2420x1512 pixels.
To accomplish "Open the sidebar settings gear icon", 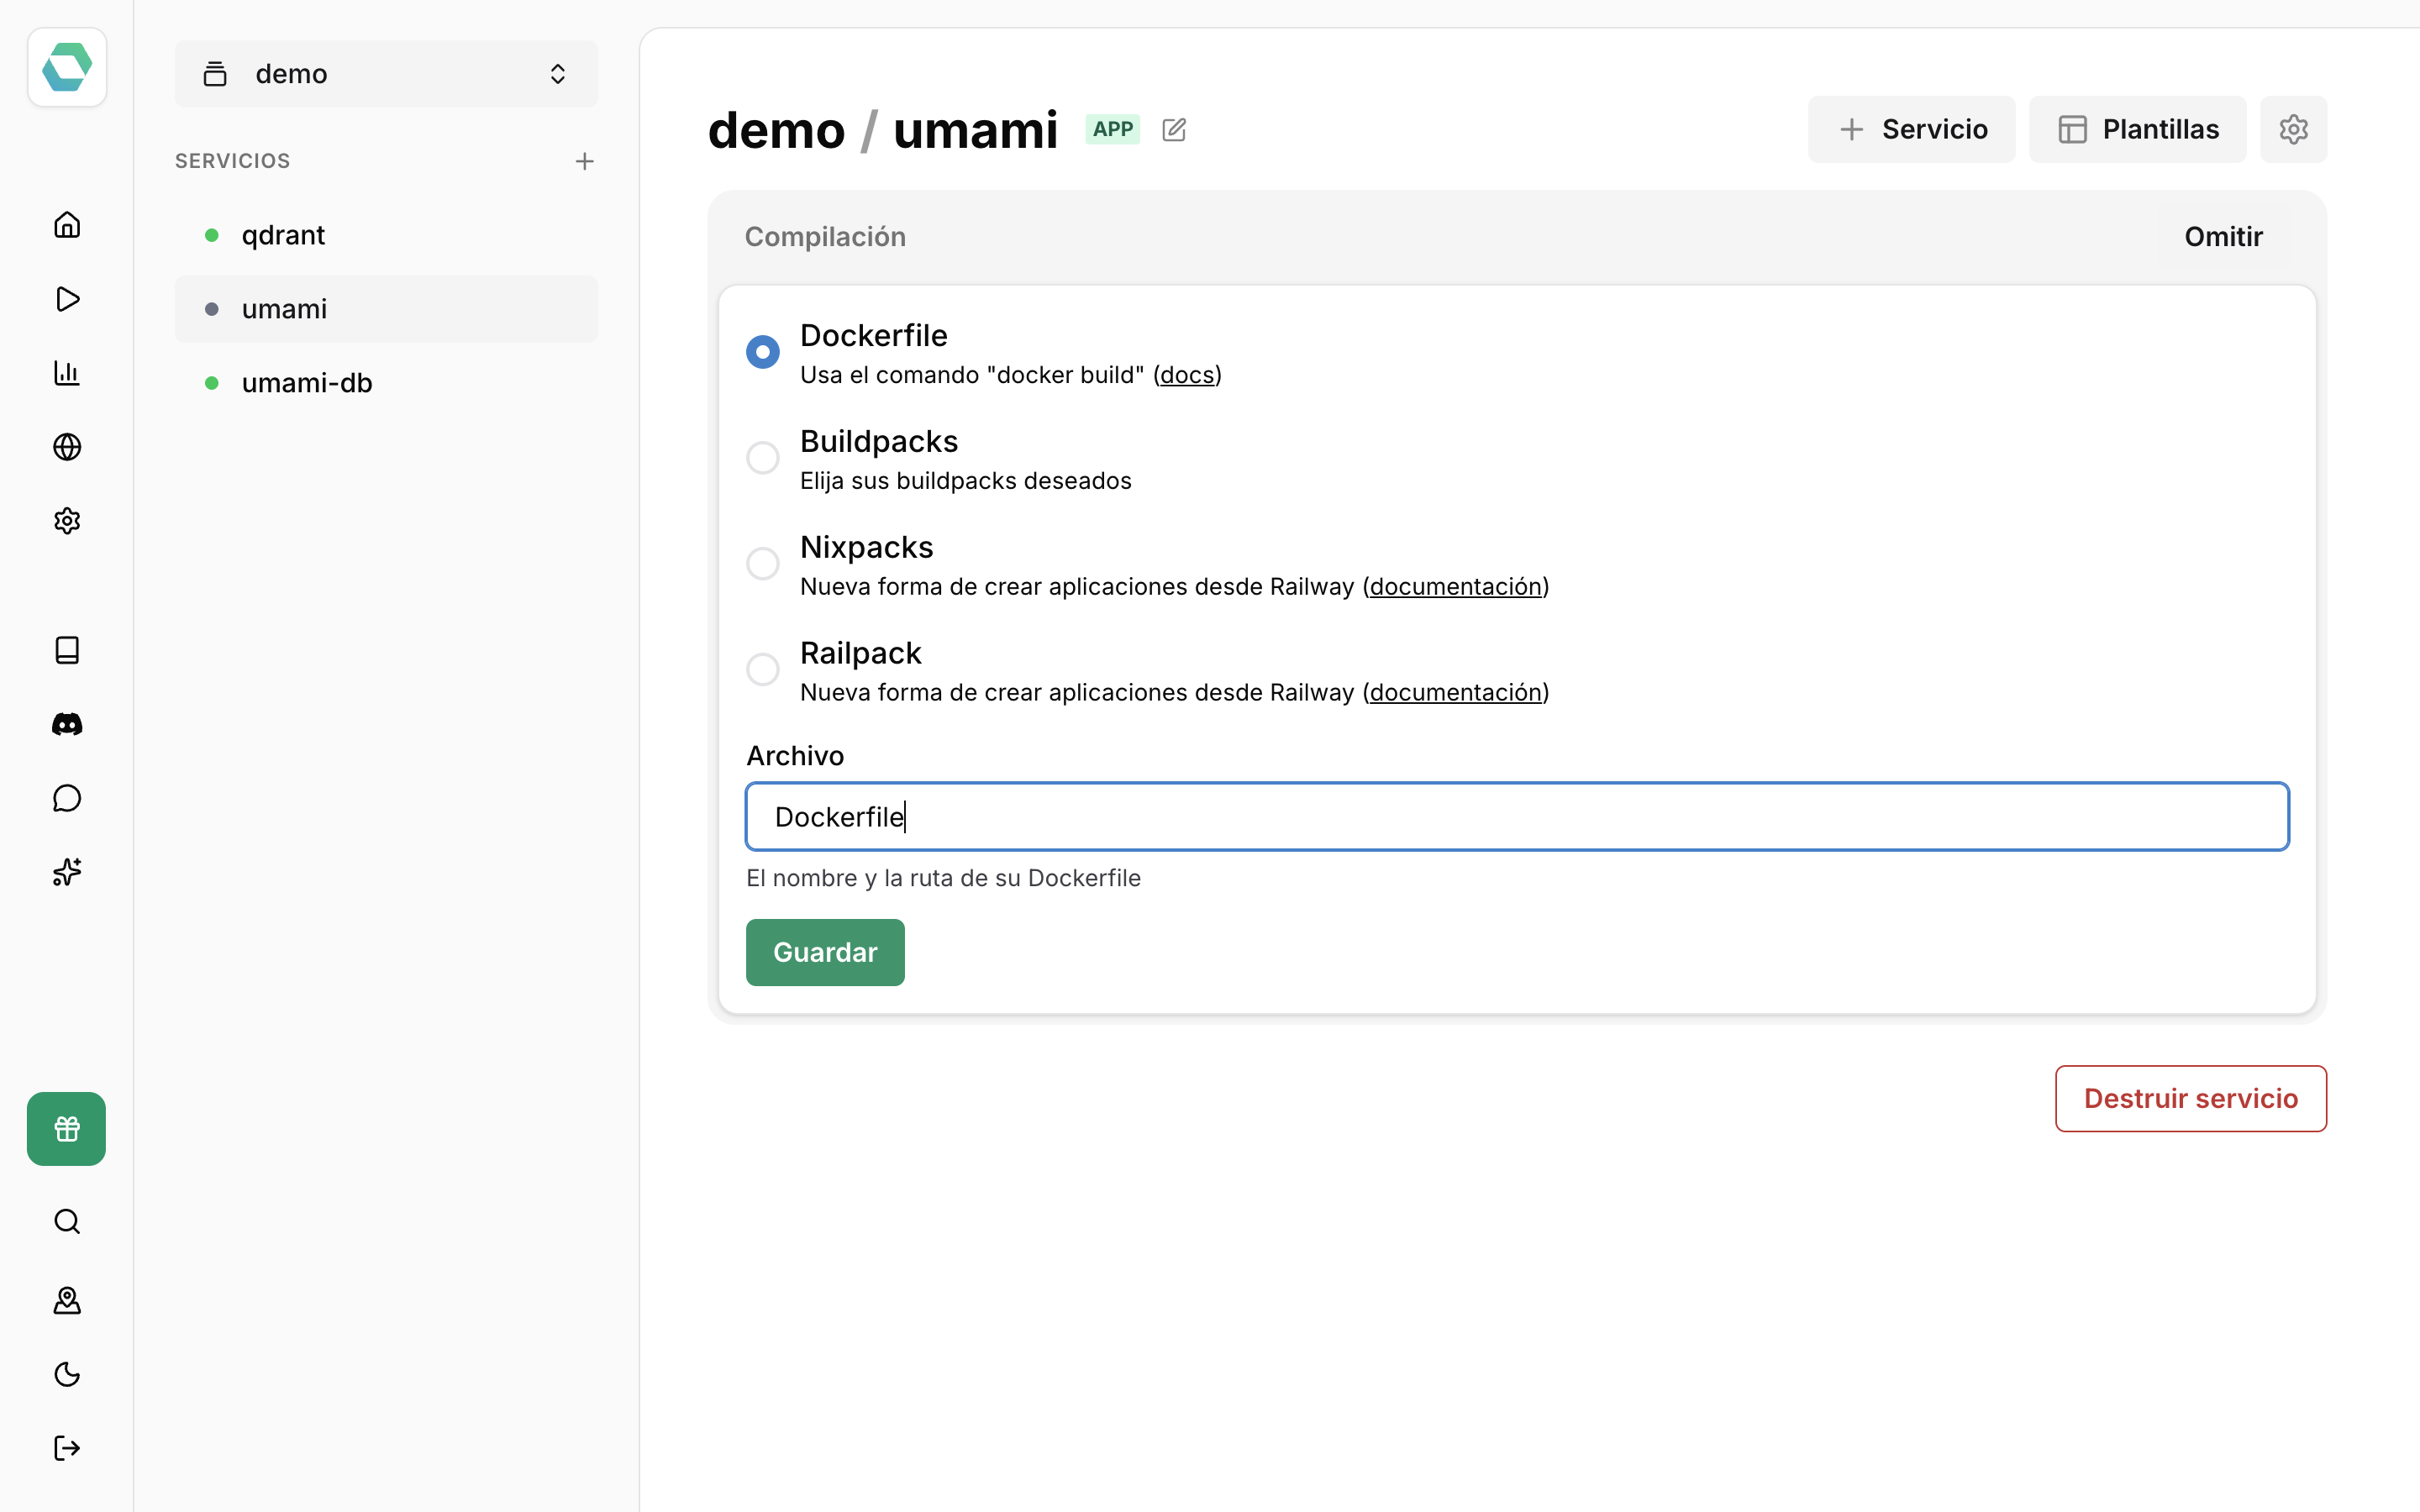I will coord(67,521).
